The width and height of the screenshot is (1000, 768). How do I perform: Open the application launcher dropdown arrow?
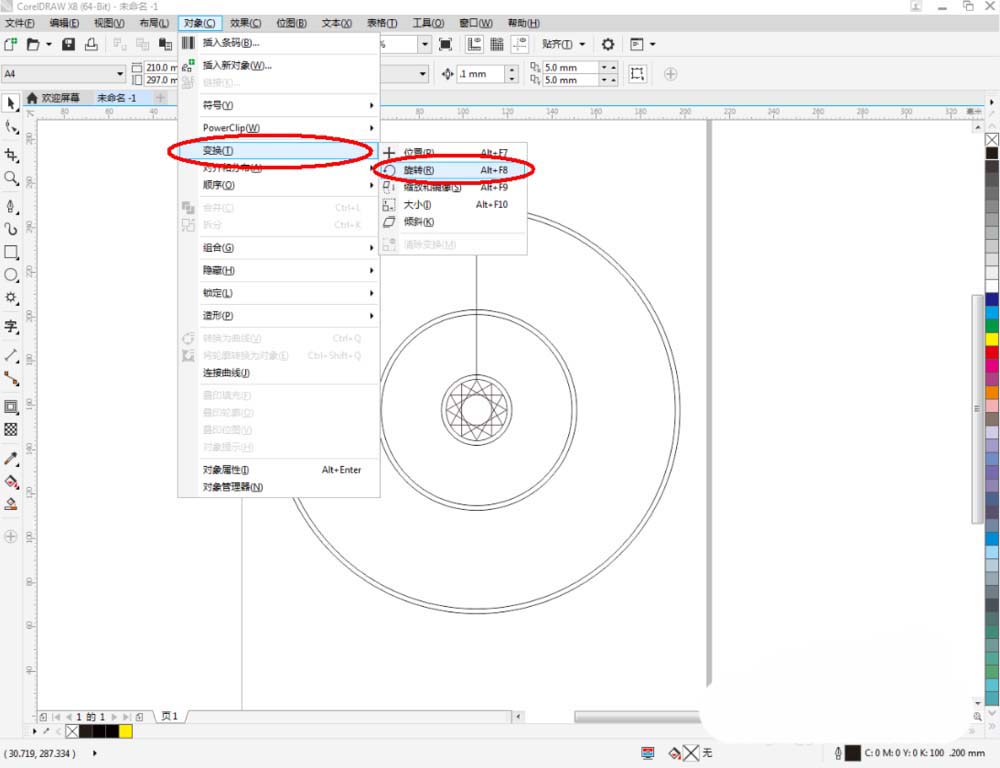point(652,44)
